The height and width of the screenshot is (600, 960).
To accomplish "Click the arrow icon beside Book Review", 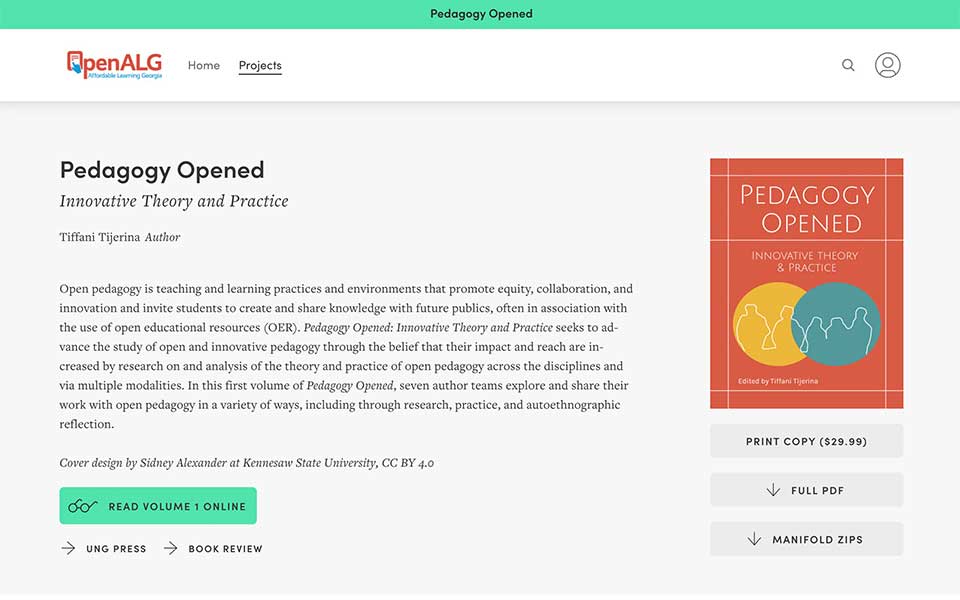I will point(171,548).
